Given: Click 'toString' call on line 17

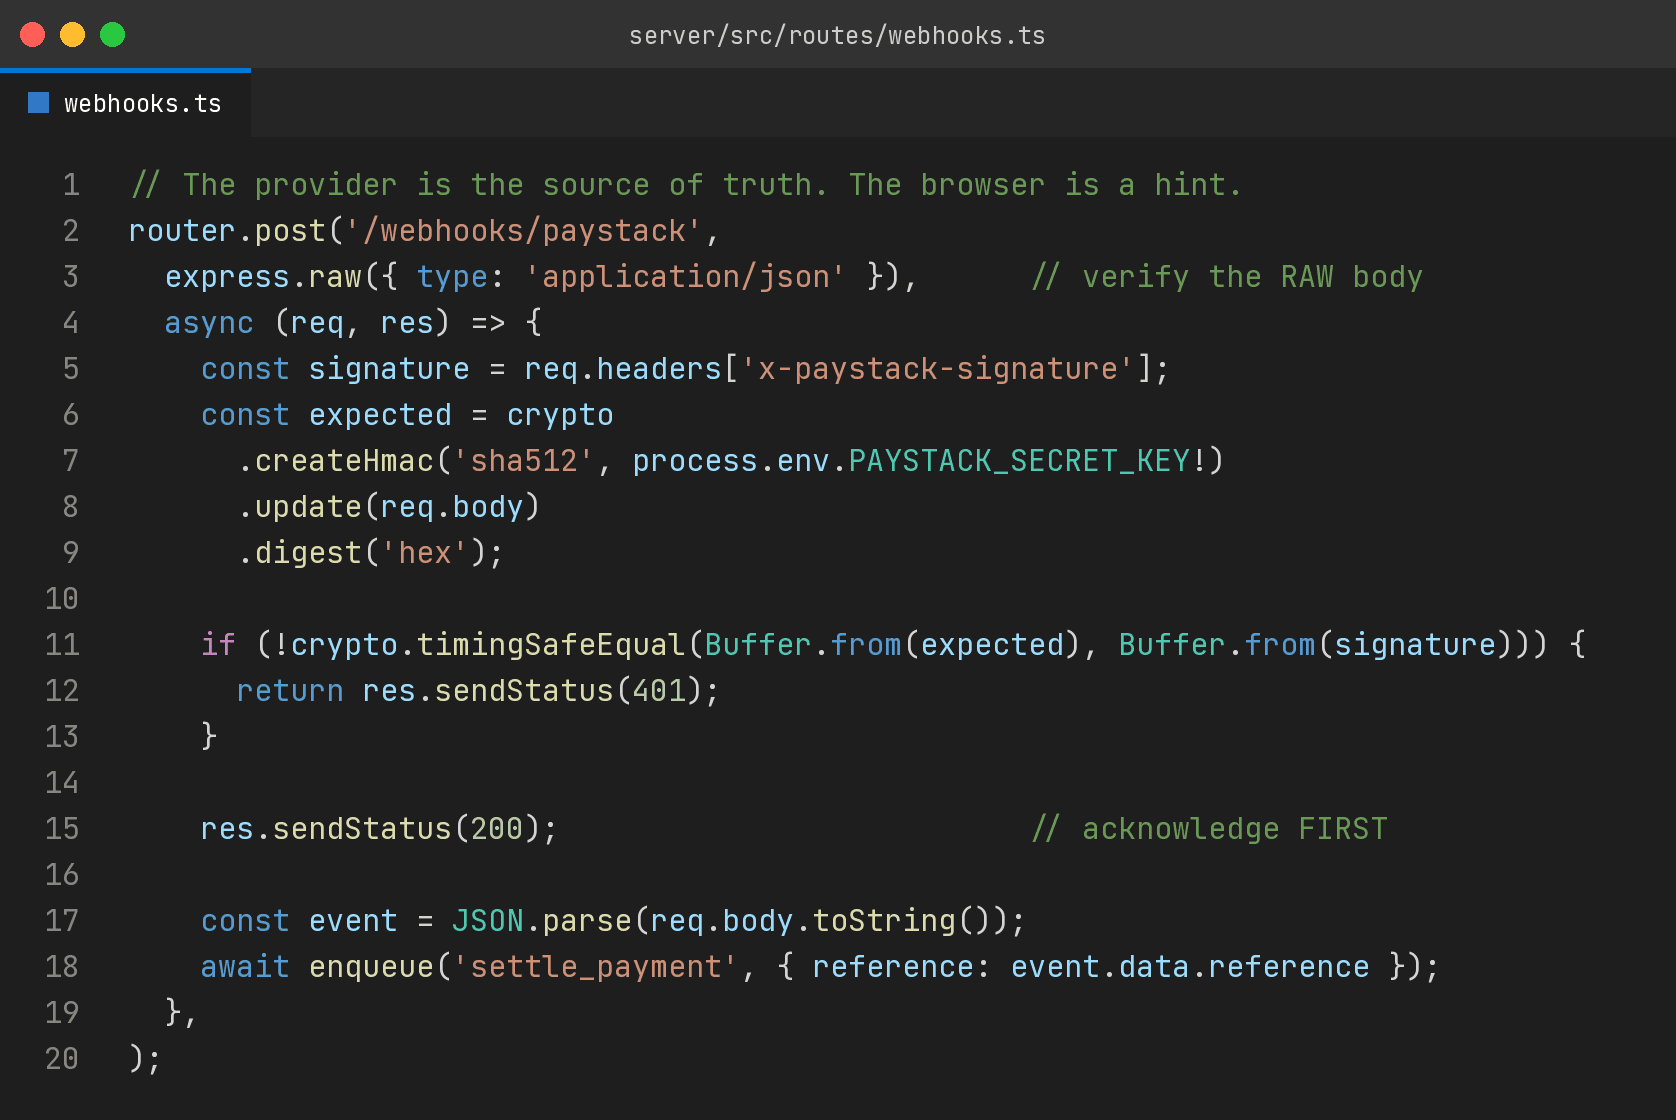Looking at the screenshot, I should pyautogui.click(x=884, y=921).
